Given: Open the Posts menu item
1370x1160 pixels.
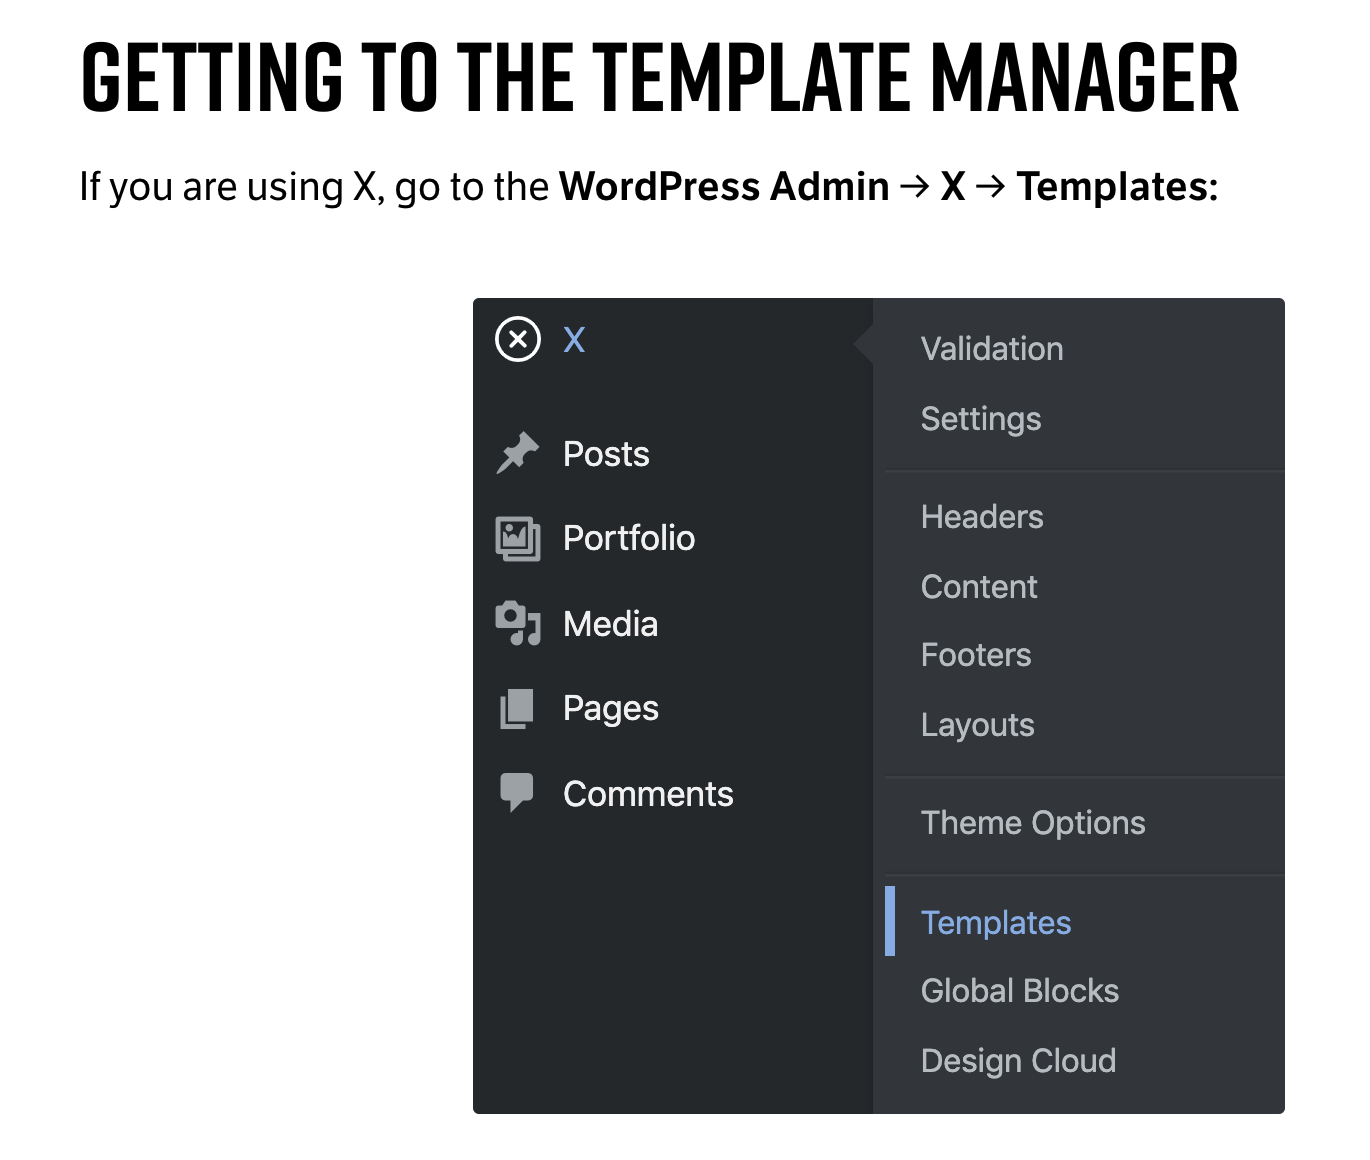Looking at the screenshot, I should click(606, 454).
